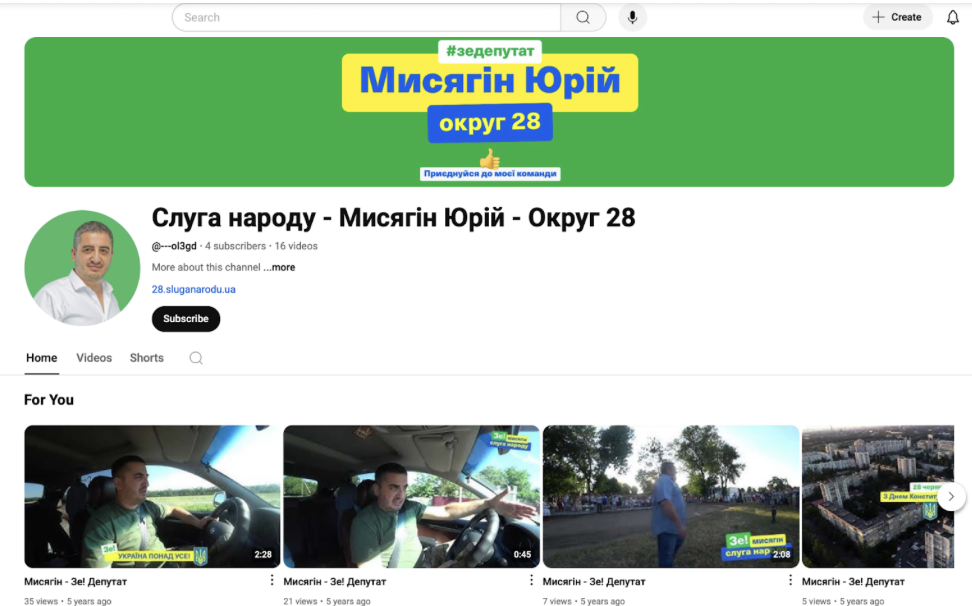Activate voice search microphone icon
The image size is (972, 606).
tap(632, 17)
